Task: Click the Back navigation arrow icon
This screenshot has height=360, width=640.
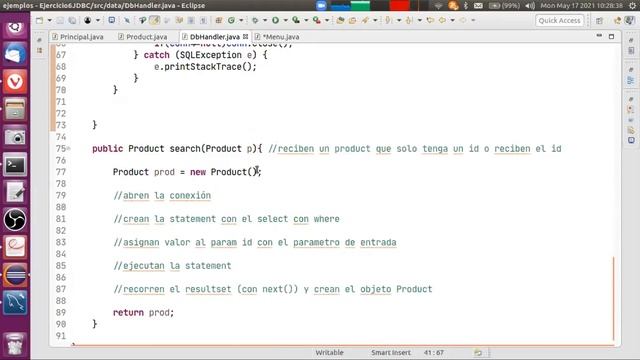Action: click(x=442, y=20)
